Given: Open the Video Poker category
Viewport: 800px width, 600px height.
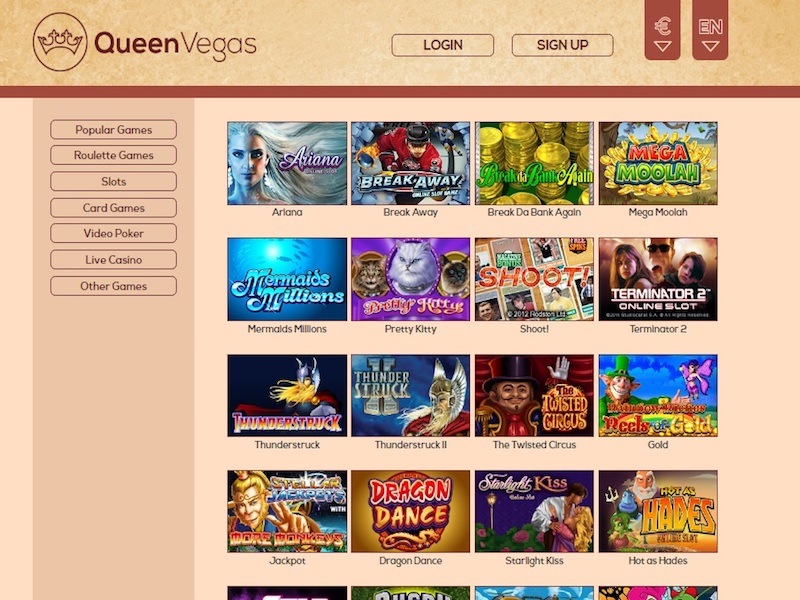Looking at the screenshot, I should point(113,233).
